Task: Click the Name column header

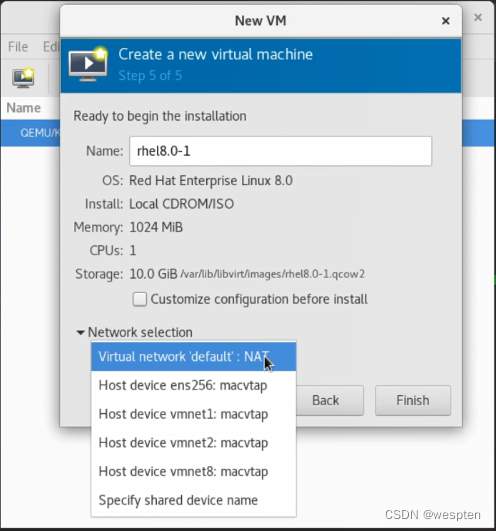Action: pos(24,108)
